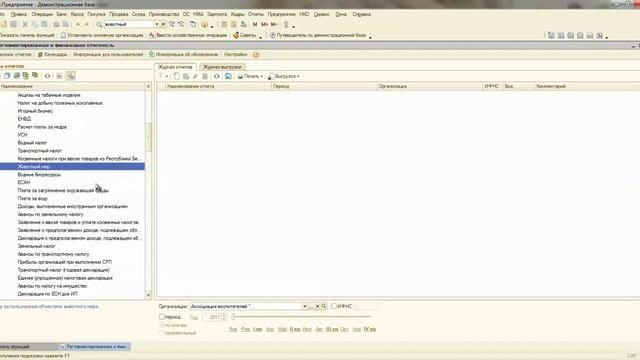The height and width of the screenshot is (360, 640).
Task: Click the ellipsis select button in organization field
Action: [x=311, y=307]
